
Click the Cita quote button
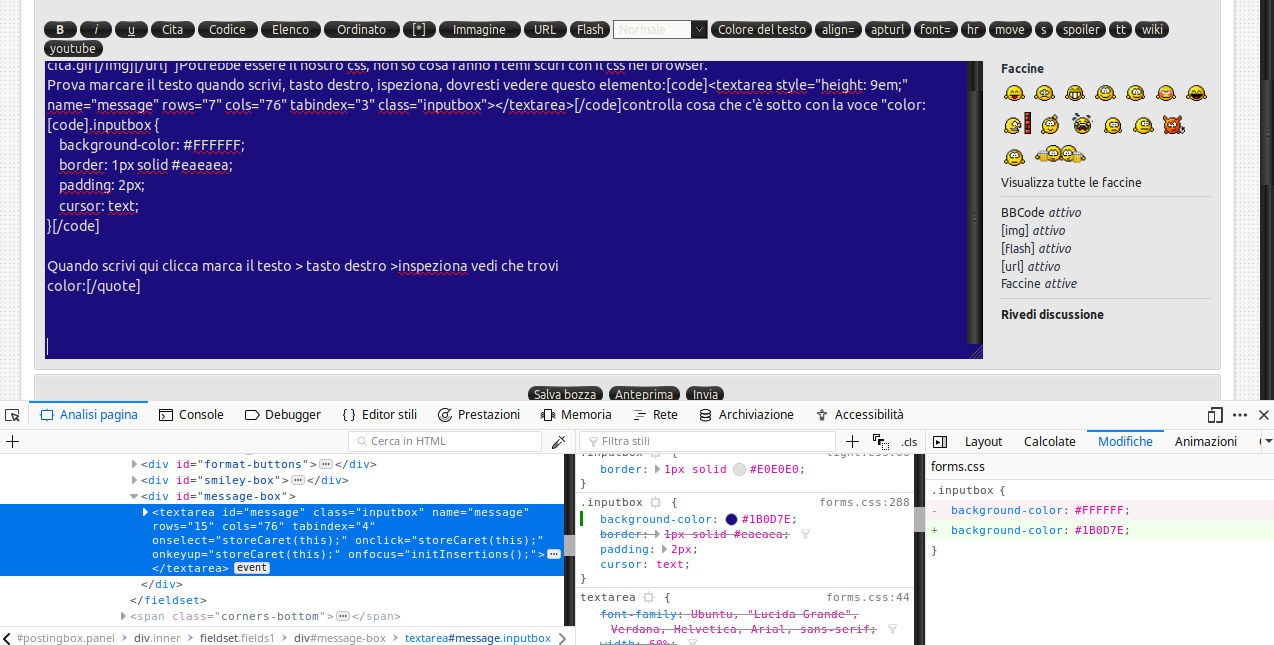pos(172,29)
